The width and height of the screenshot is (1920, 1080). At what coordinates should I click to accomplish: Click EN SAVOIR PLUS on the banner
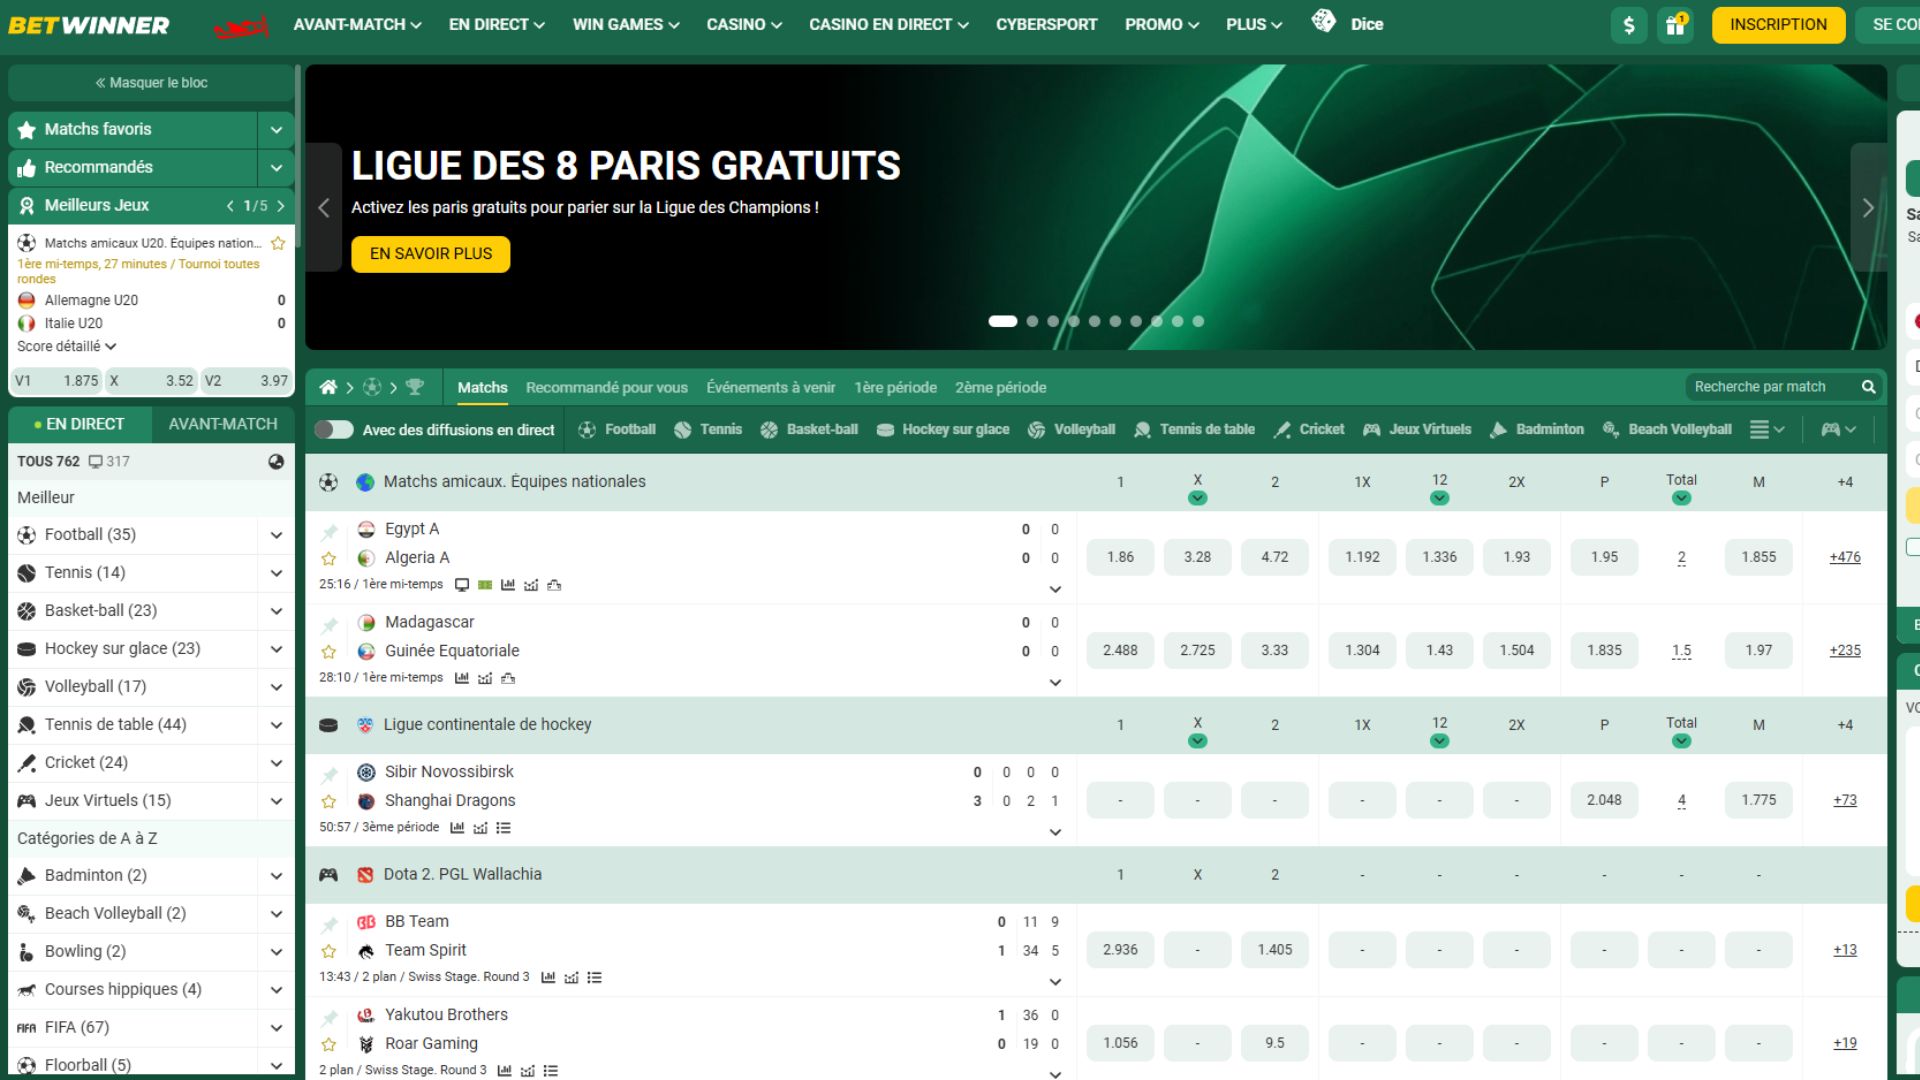pyautogui.click(x=430, y=254)
